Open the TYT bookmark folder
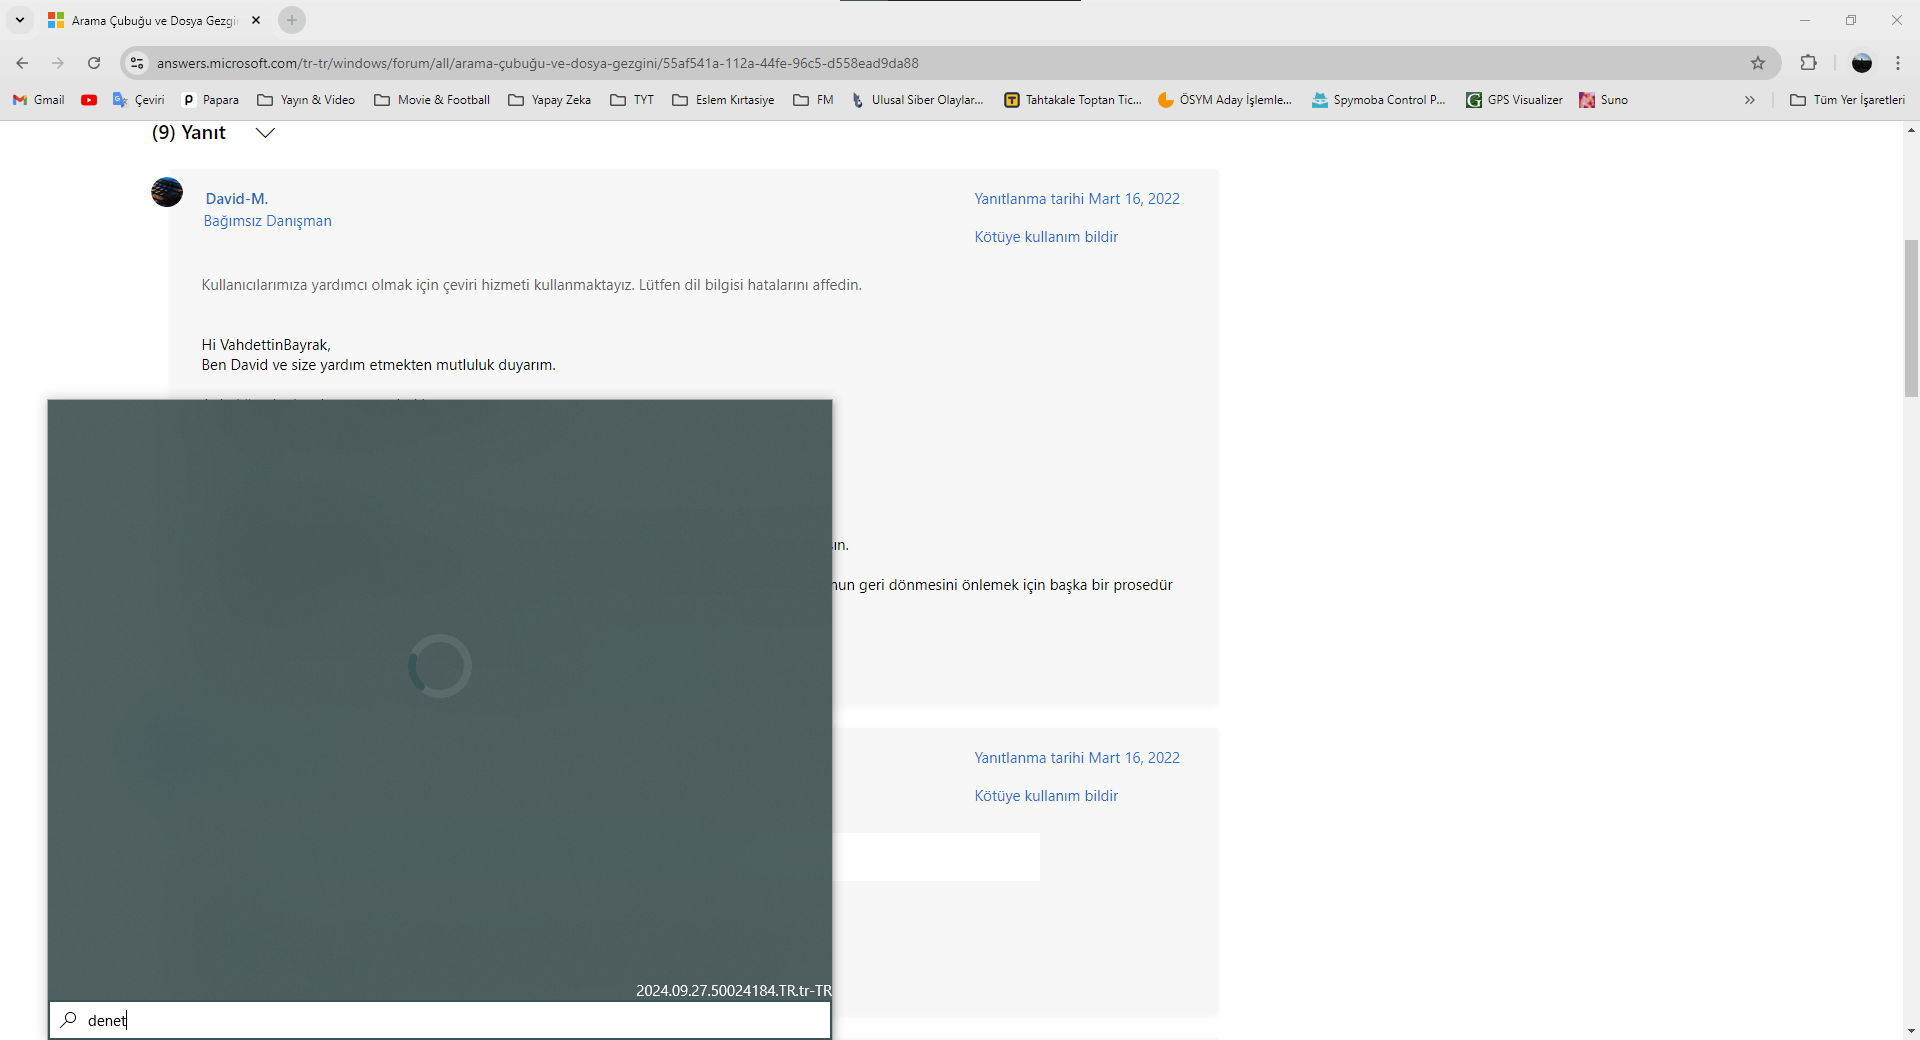The width and height of the screenshot is (1920, 1040). 632,100
